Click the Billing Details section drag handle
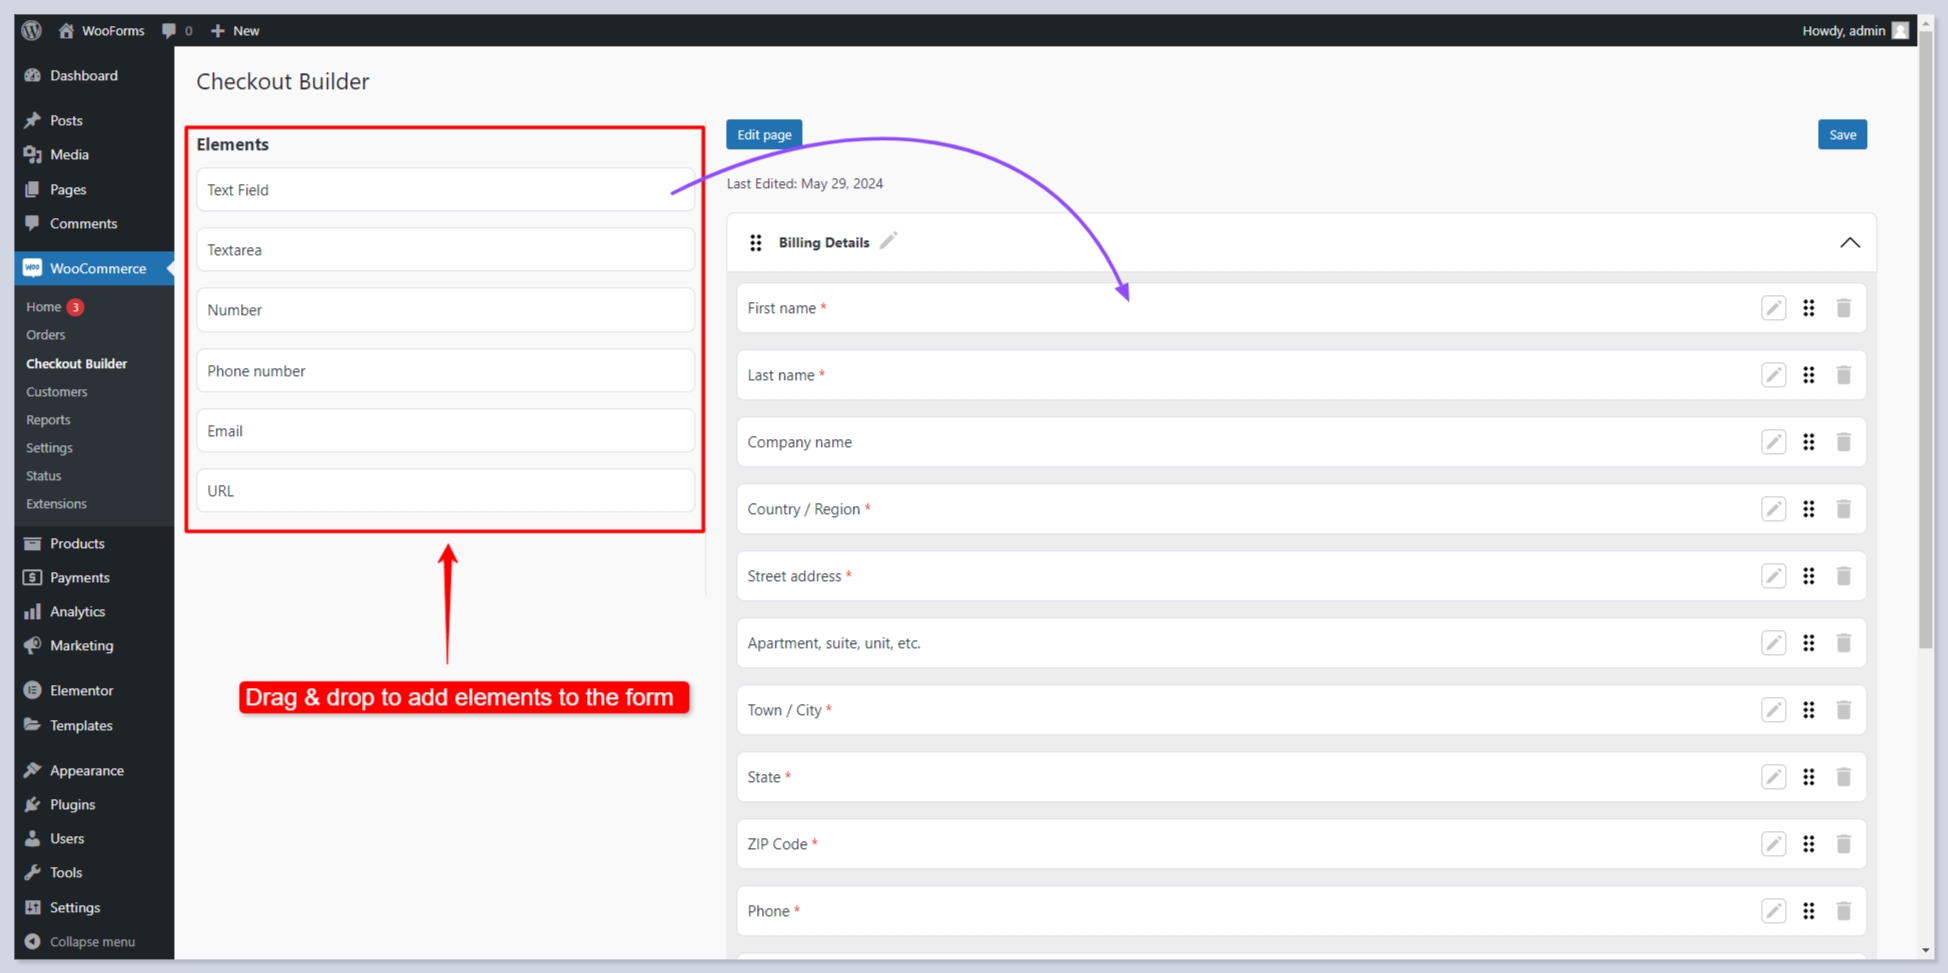1948x973 pixels. [x=756, y=243]
